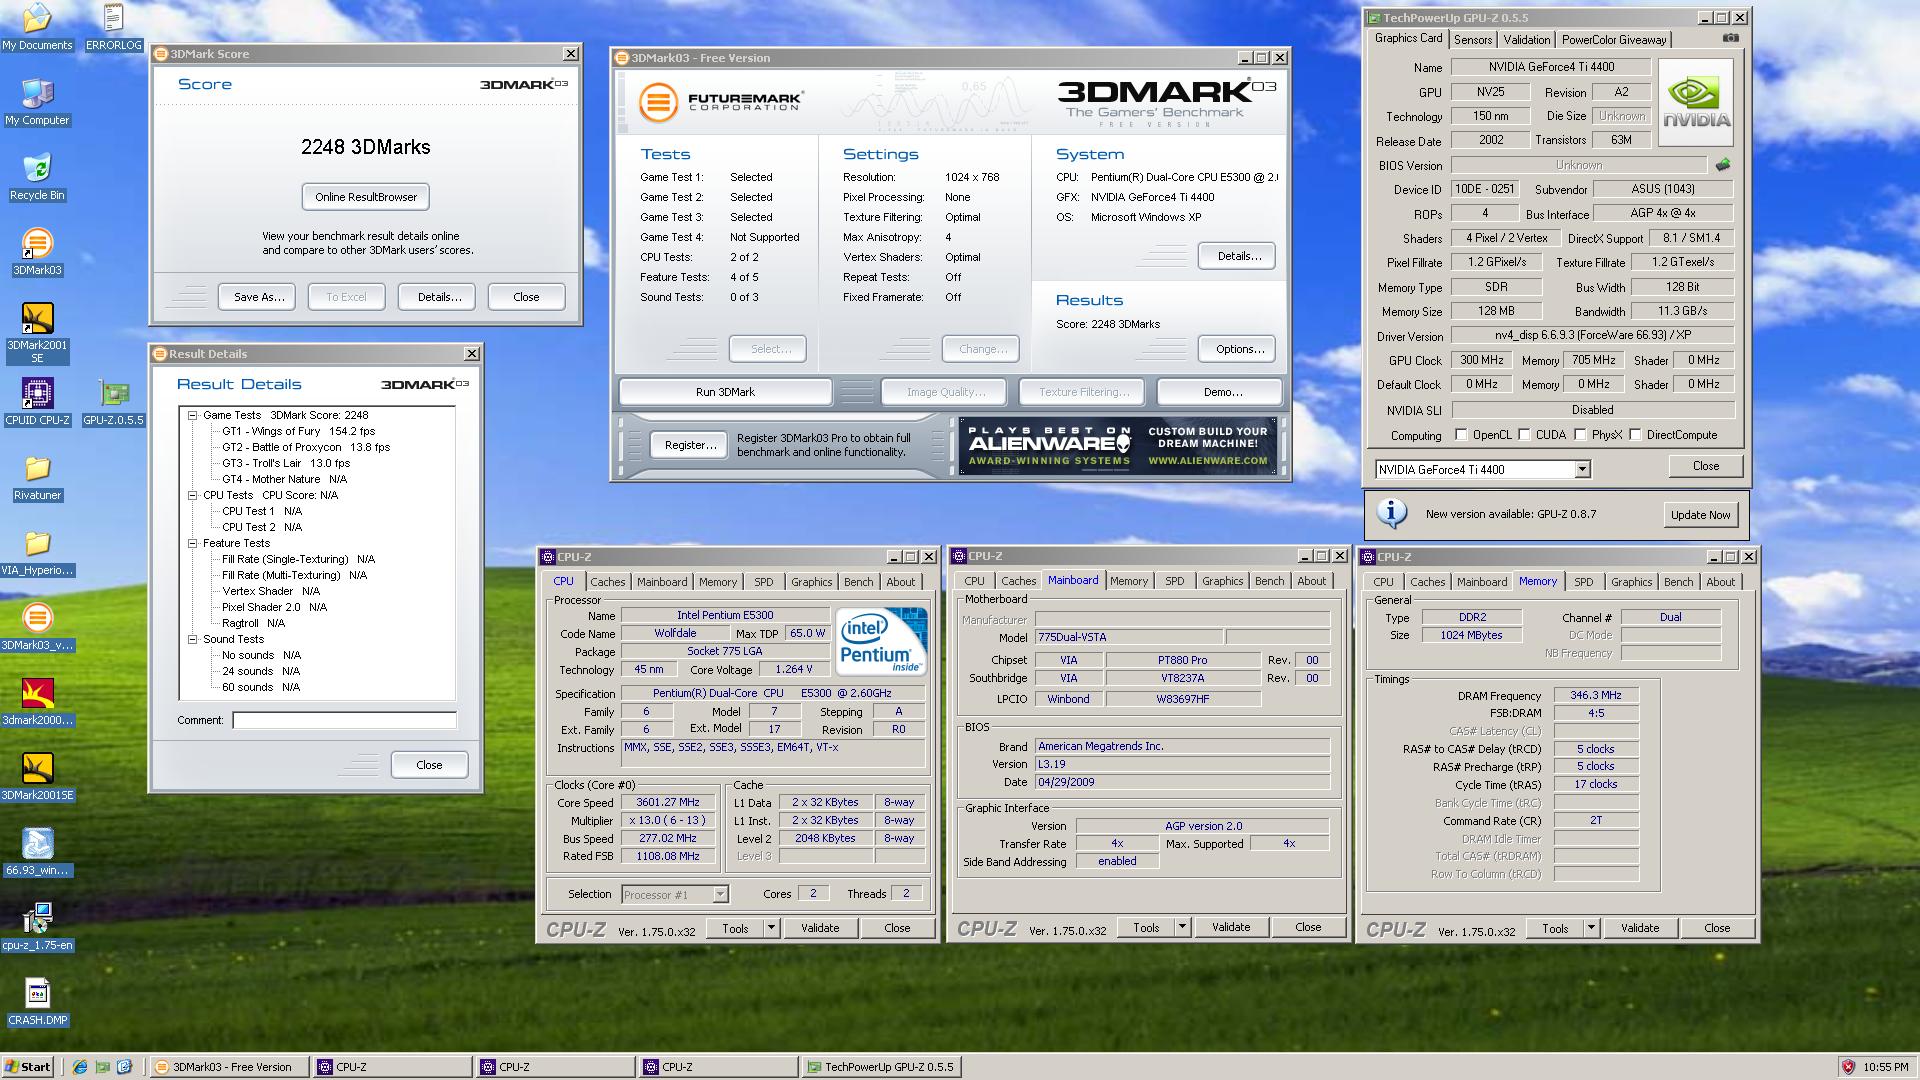Click the NVIDIA logo in GPU-Z
Viewport: 1920px width, 1080px height.
click(1696, 103)
